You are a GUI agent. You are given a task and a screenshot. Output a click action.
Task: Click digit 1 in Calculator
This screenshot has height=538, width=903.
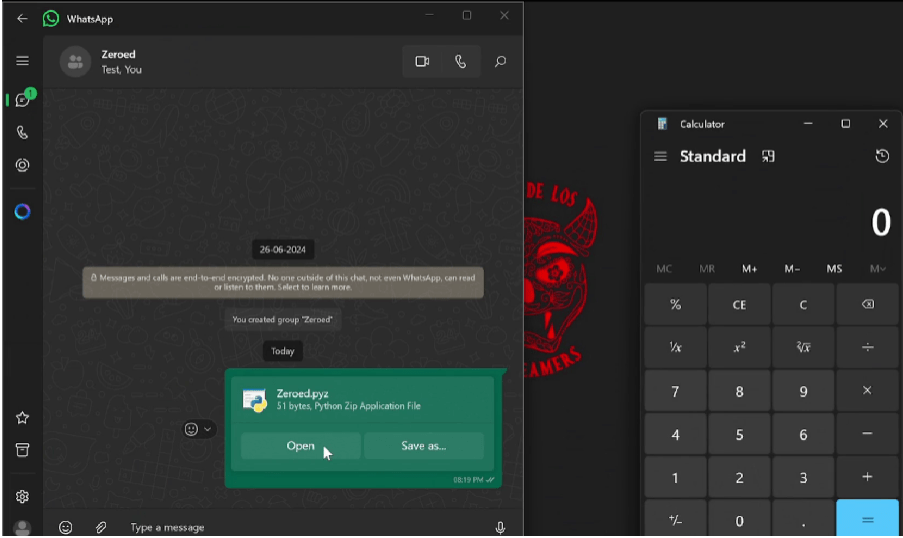point(676,477)
